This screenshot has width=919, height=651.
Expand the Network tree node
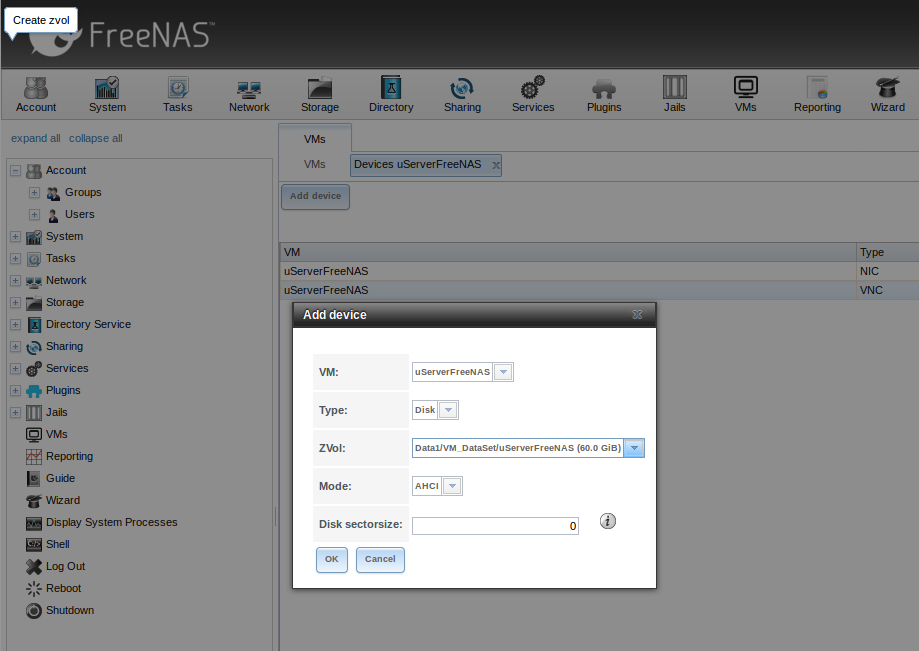click(x=16, y=281)
